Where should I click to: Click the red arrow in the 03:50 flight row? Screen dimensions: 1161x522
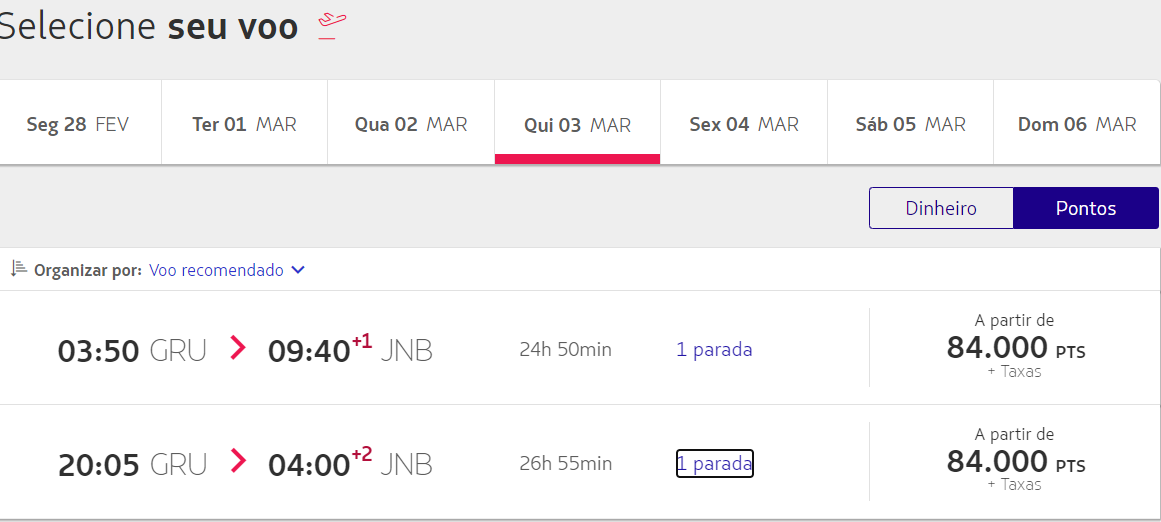[238, 348]
